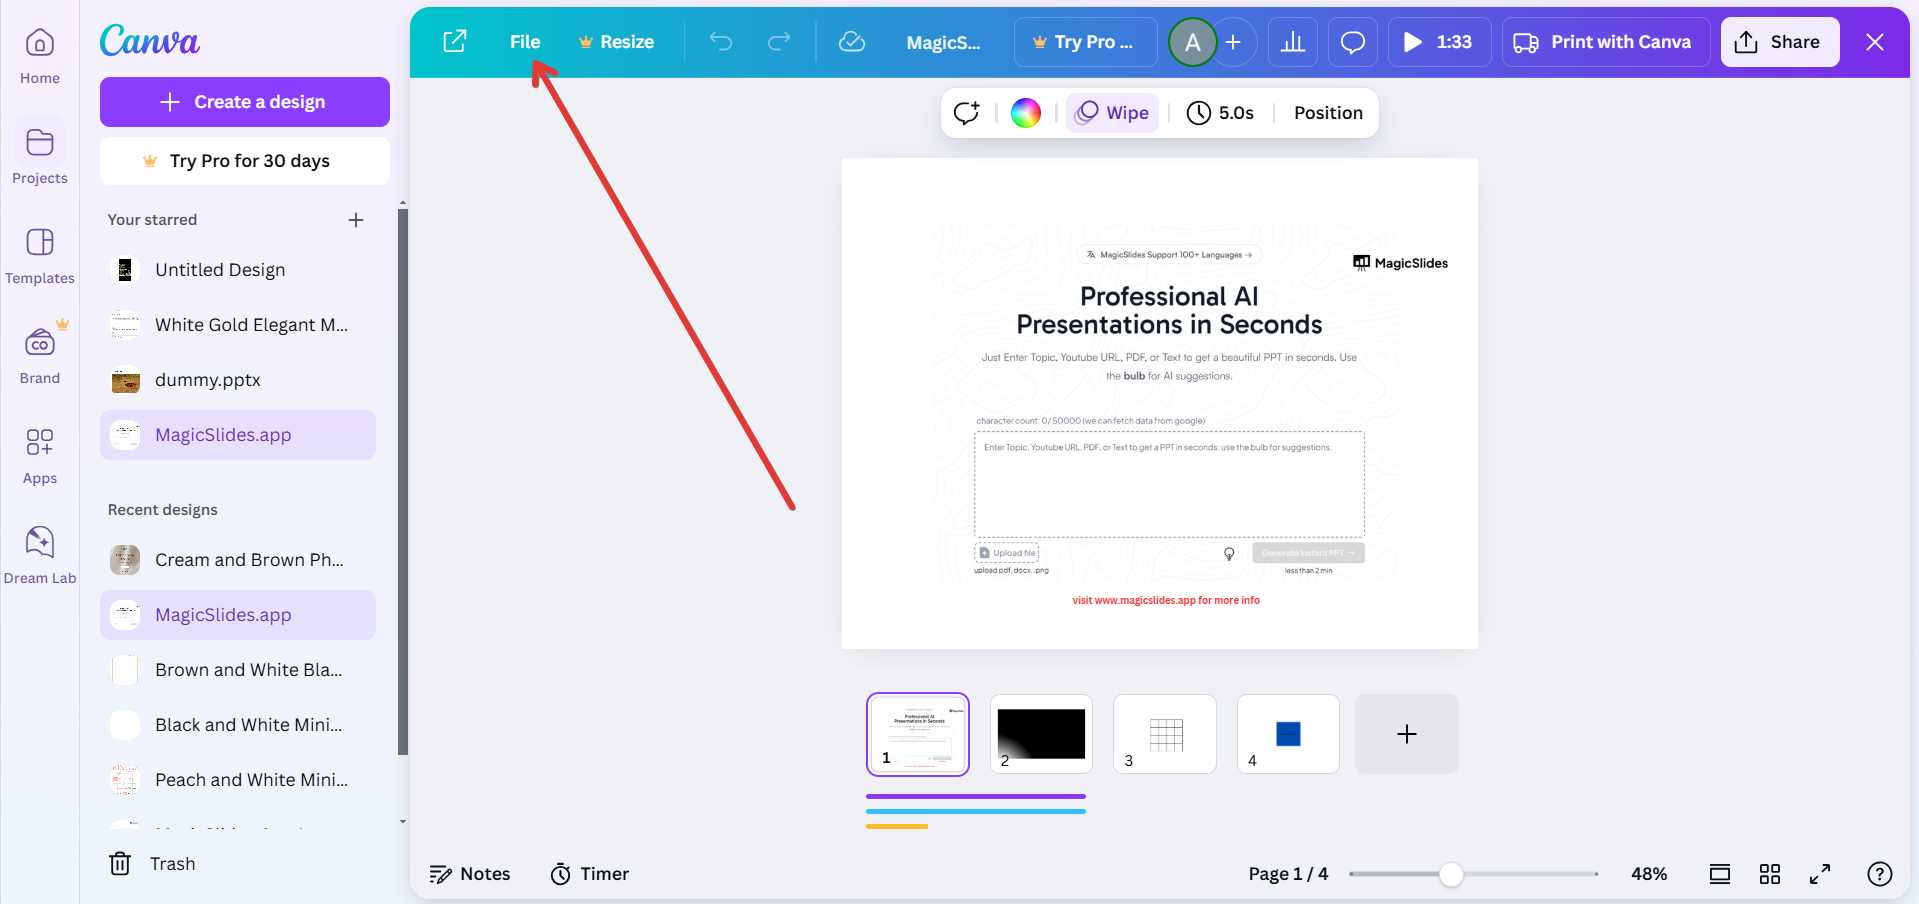Open the Timer
The image size is (1919, 904).
coord(590,874)
